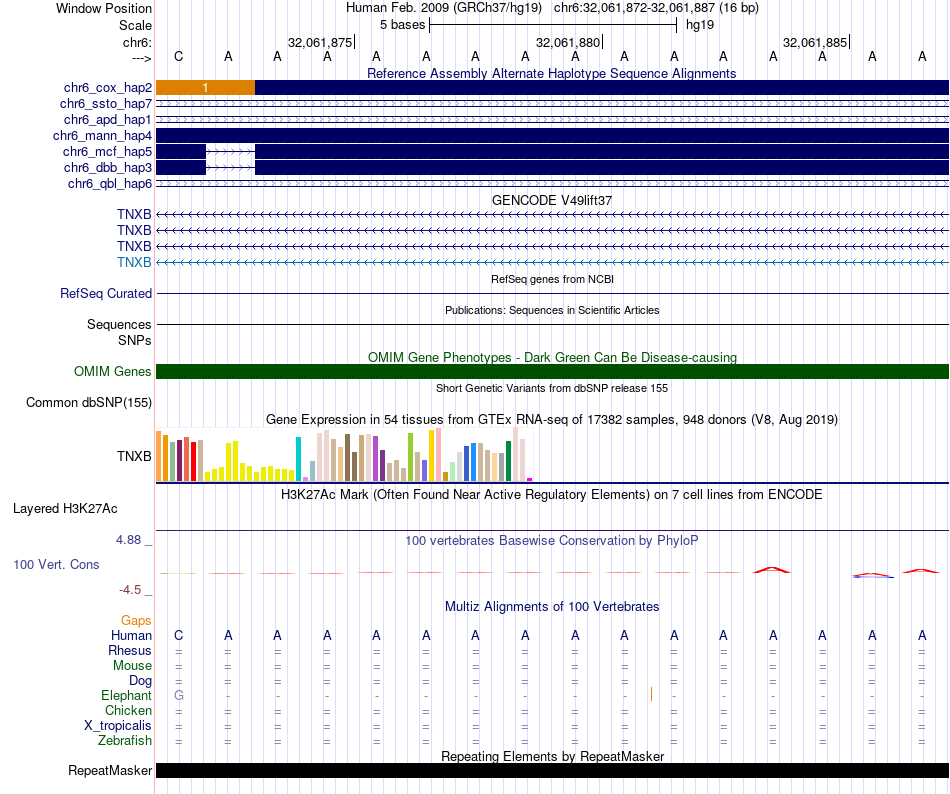Image resolution: width=950 pixels, height=794 pixels.
Task: Open the chr6_cox_hap2 track label
Action: 108,88
